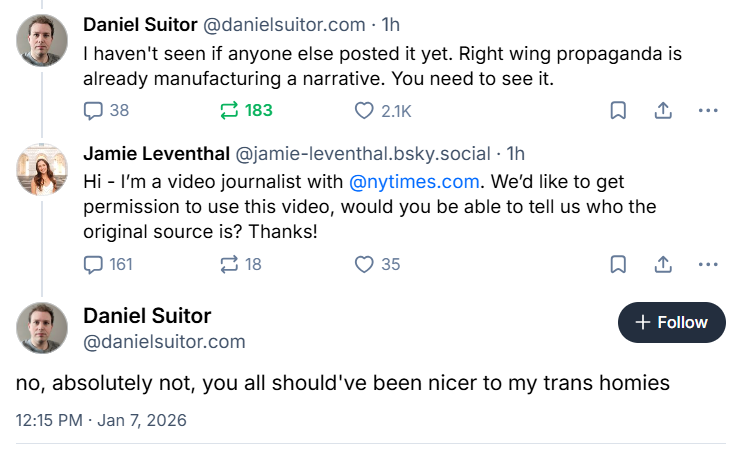Bookmark Daniel Suitor's first post
733x451 pixels.
click(618, 110)
